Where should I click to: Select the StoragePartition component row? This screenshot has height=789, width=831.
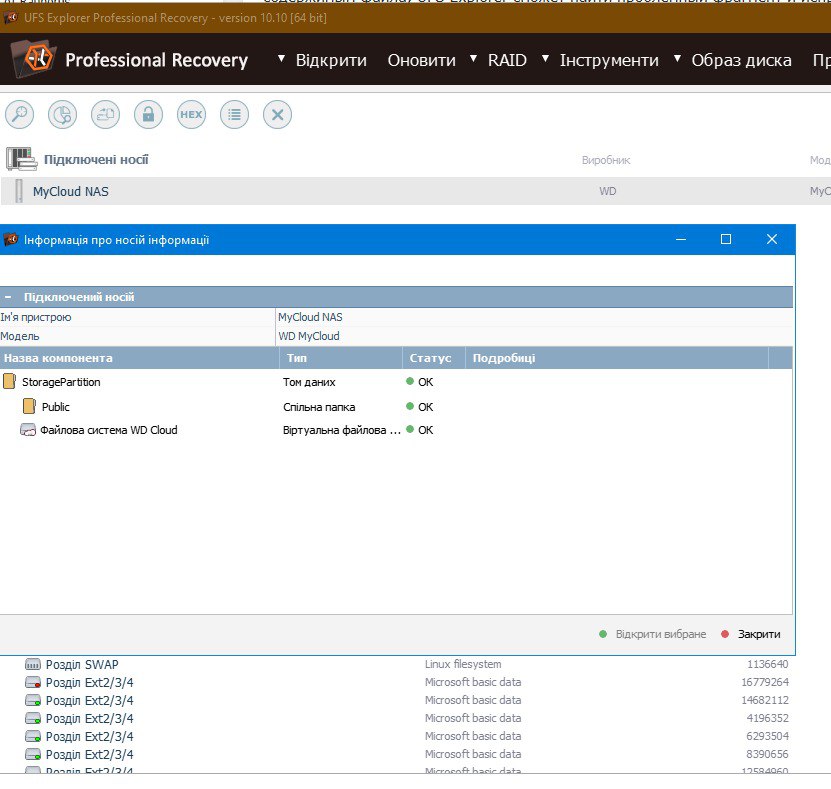point(396,382)
